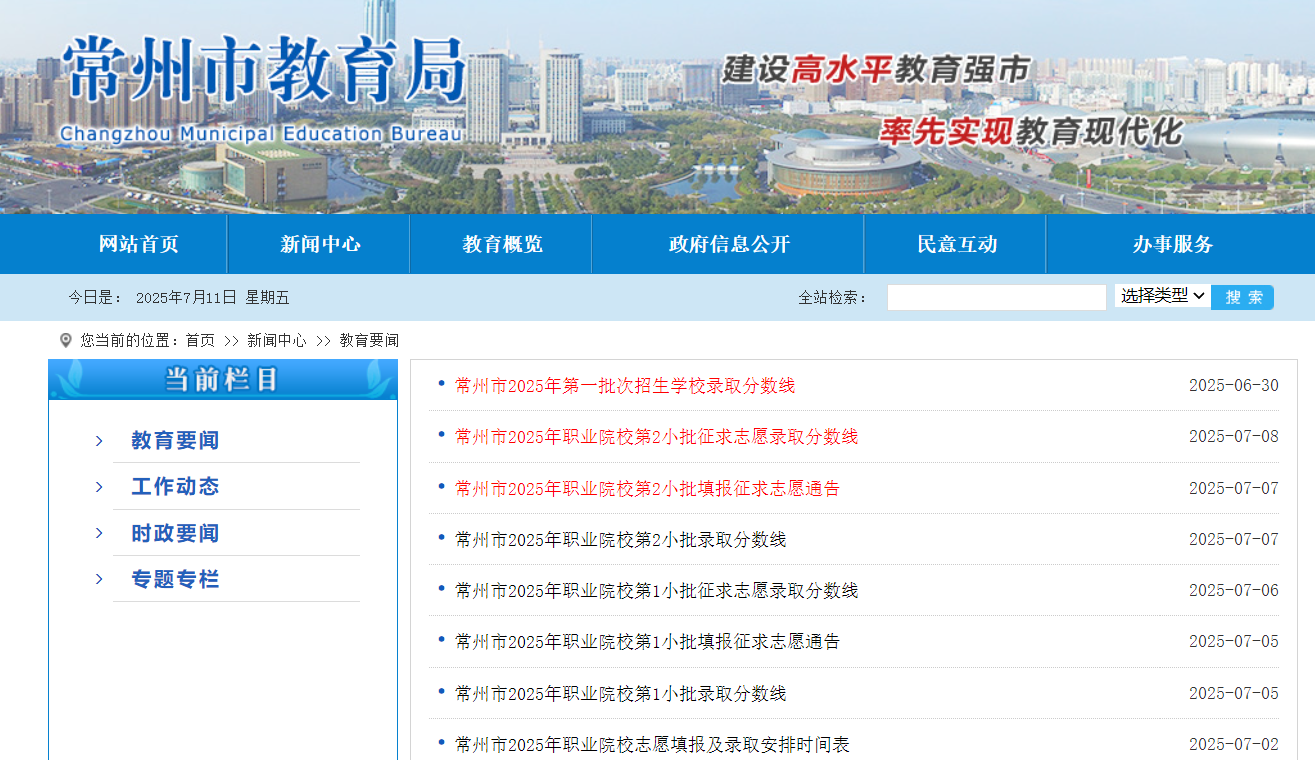The height and width of the screenshot is (760, 1315).
Task: Open 民意互动 navigation item
Action: click(x=957, y=244)
